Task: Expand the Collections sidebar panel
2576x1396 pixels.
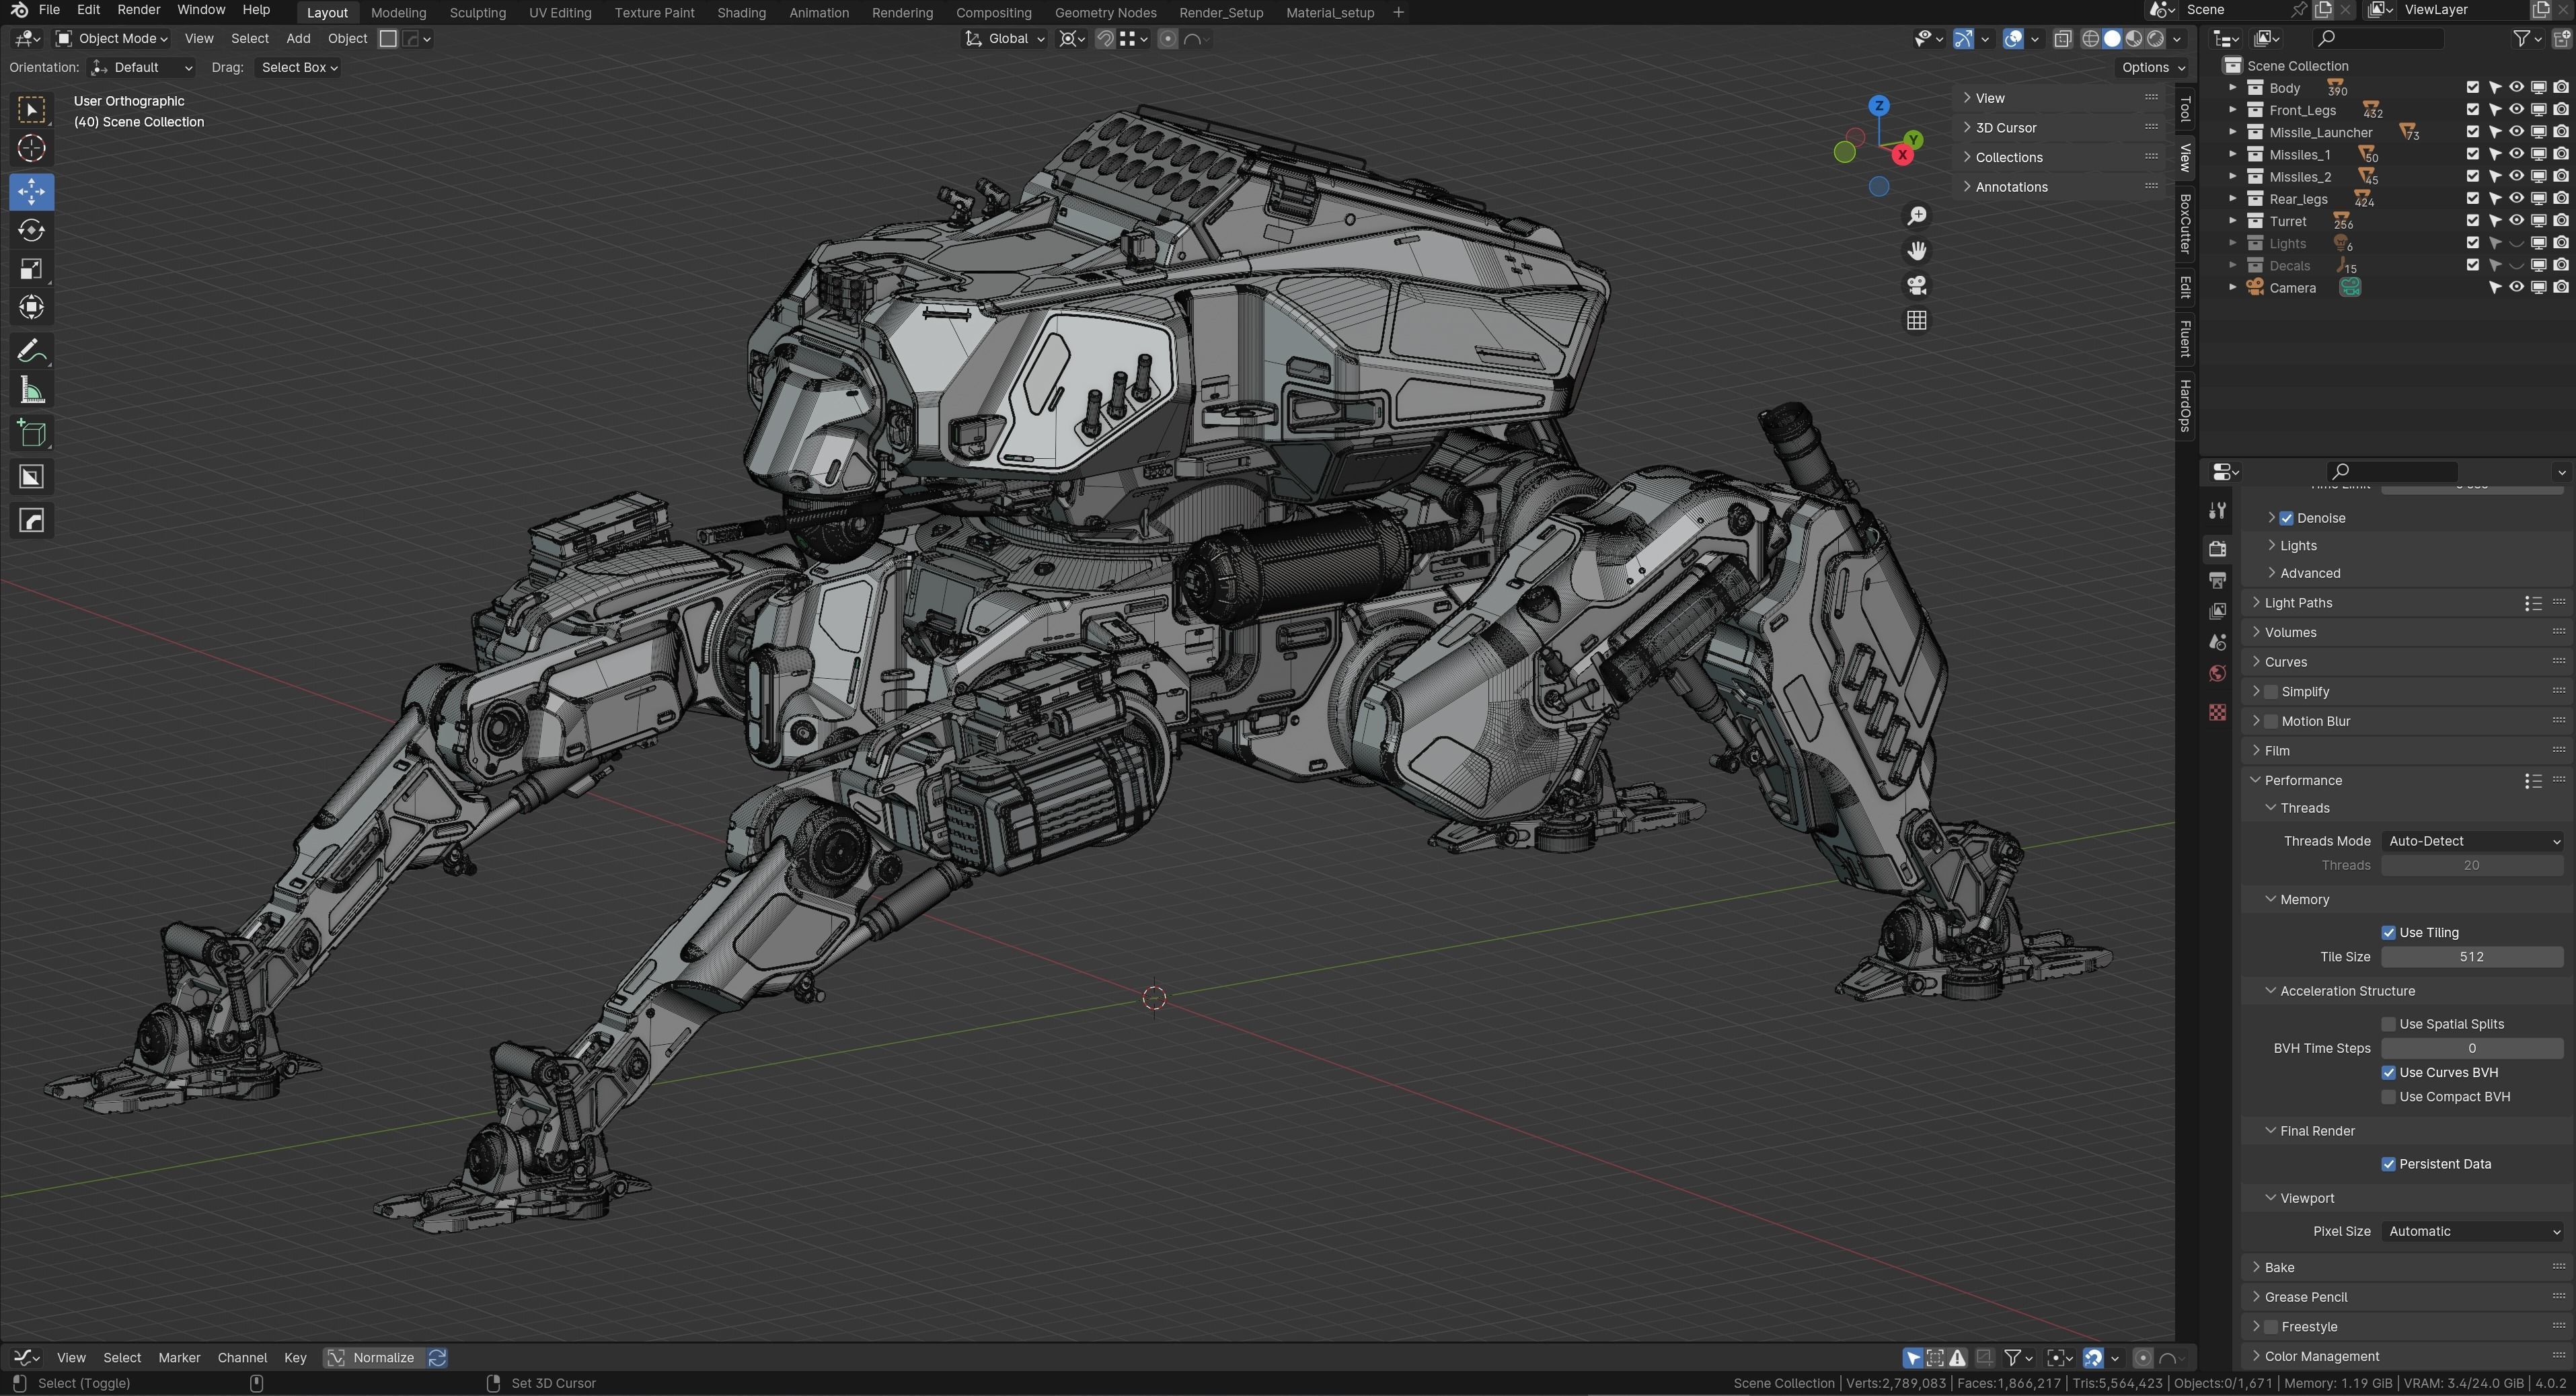Action: [2007, 157]
